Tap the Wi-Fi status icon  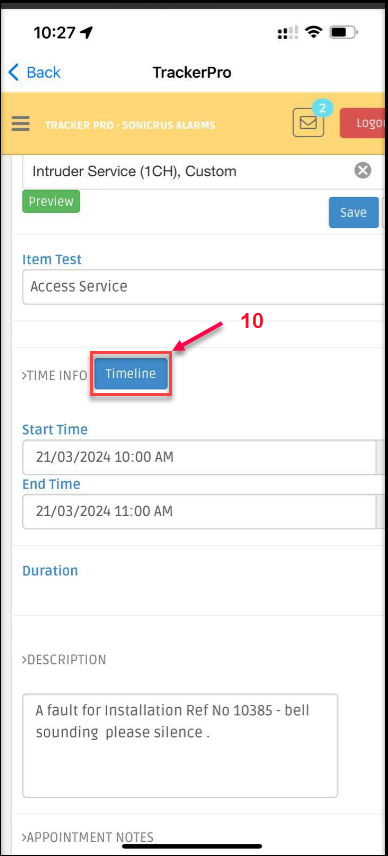tap(314, 33)
